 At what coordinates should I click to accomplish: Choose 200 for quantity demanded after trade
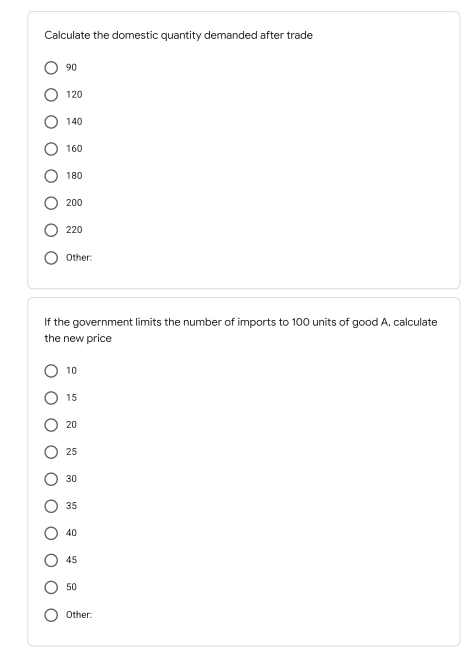(51, 203)
